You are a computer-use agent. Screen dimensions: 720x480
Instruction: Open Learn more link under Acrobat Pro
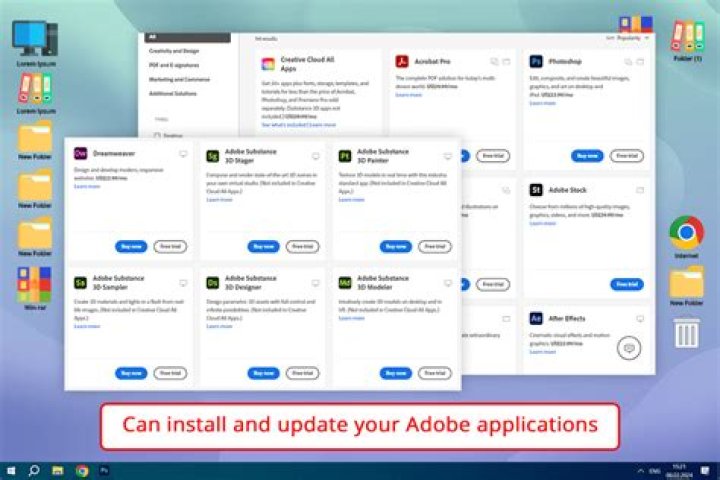[408, 95]
